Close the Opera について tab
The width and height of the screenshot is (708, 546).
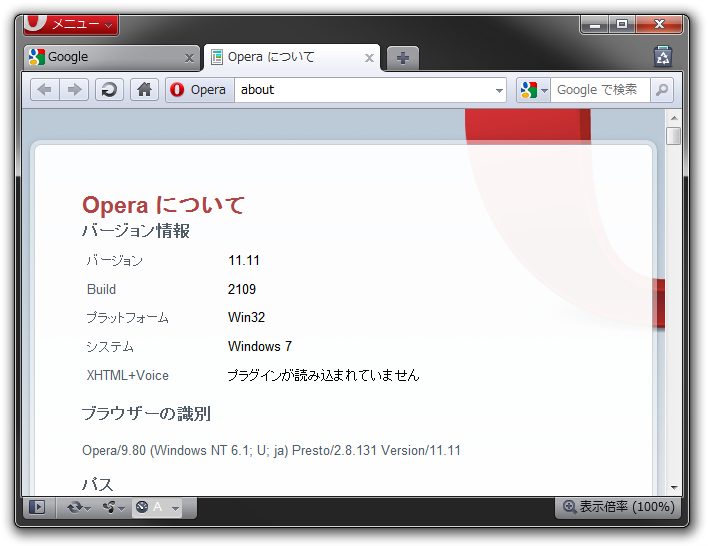(369, 58)
